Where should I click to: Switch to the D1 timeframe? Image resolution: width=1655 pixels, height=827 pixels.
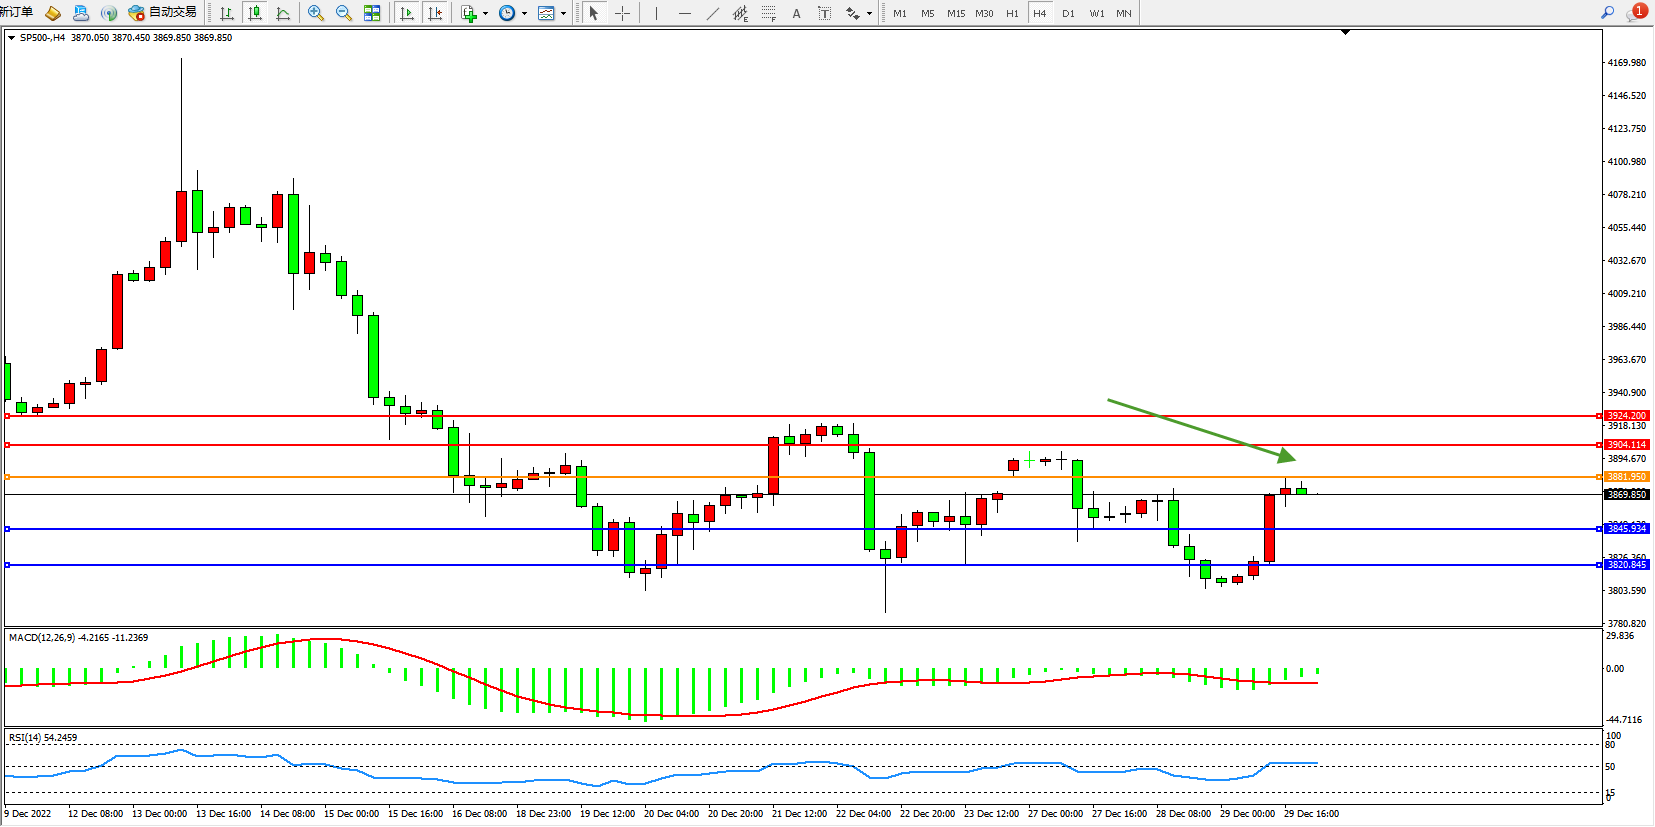1068,13
